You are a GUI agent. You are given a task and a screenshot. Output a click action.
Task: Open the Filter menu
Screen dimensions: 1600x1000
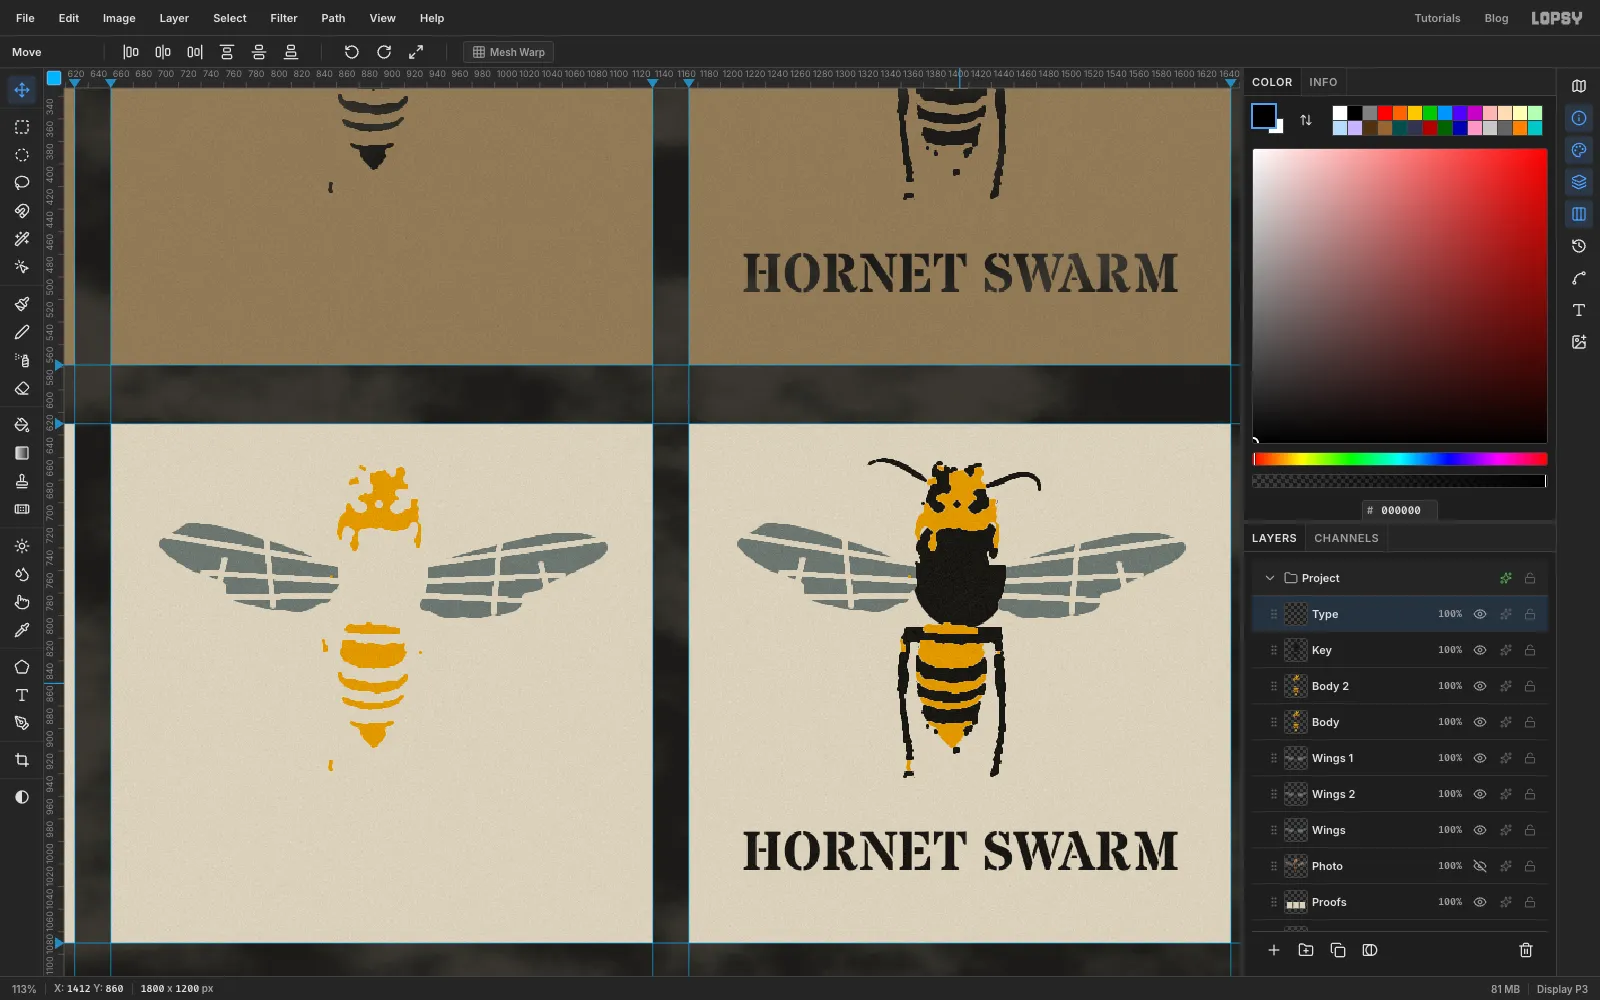284,18
